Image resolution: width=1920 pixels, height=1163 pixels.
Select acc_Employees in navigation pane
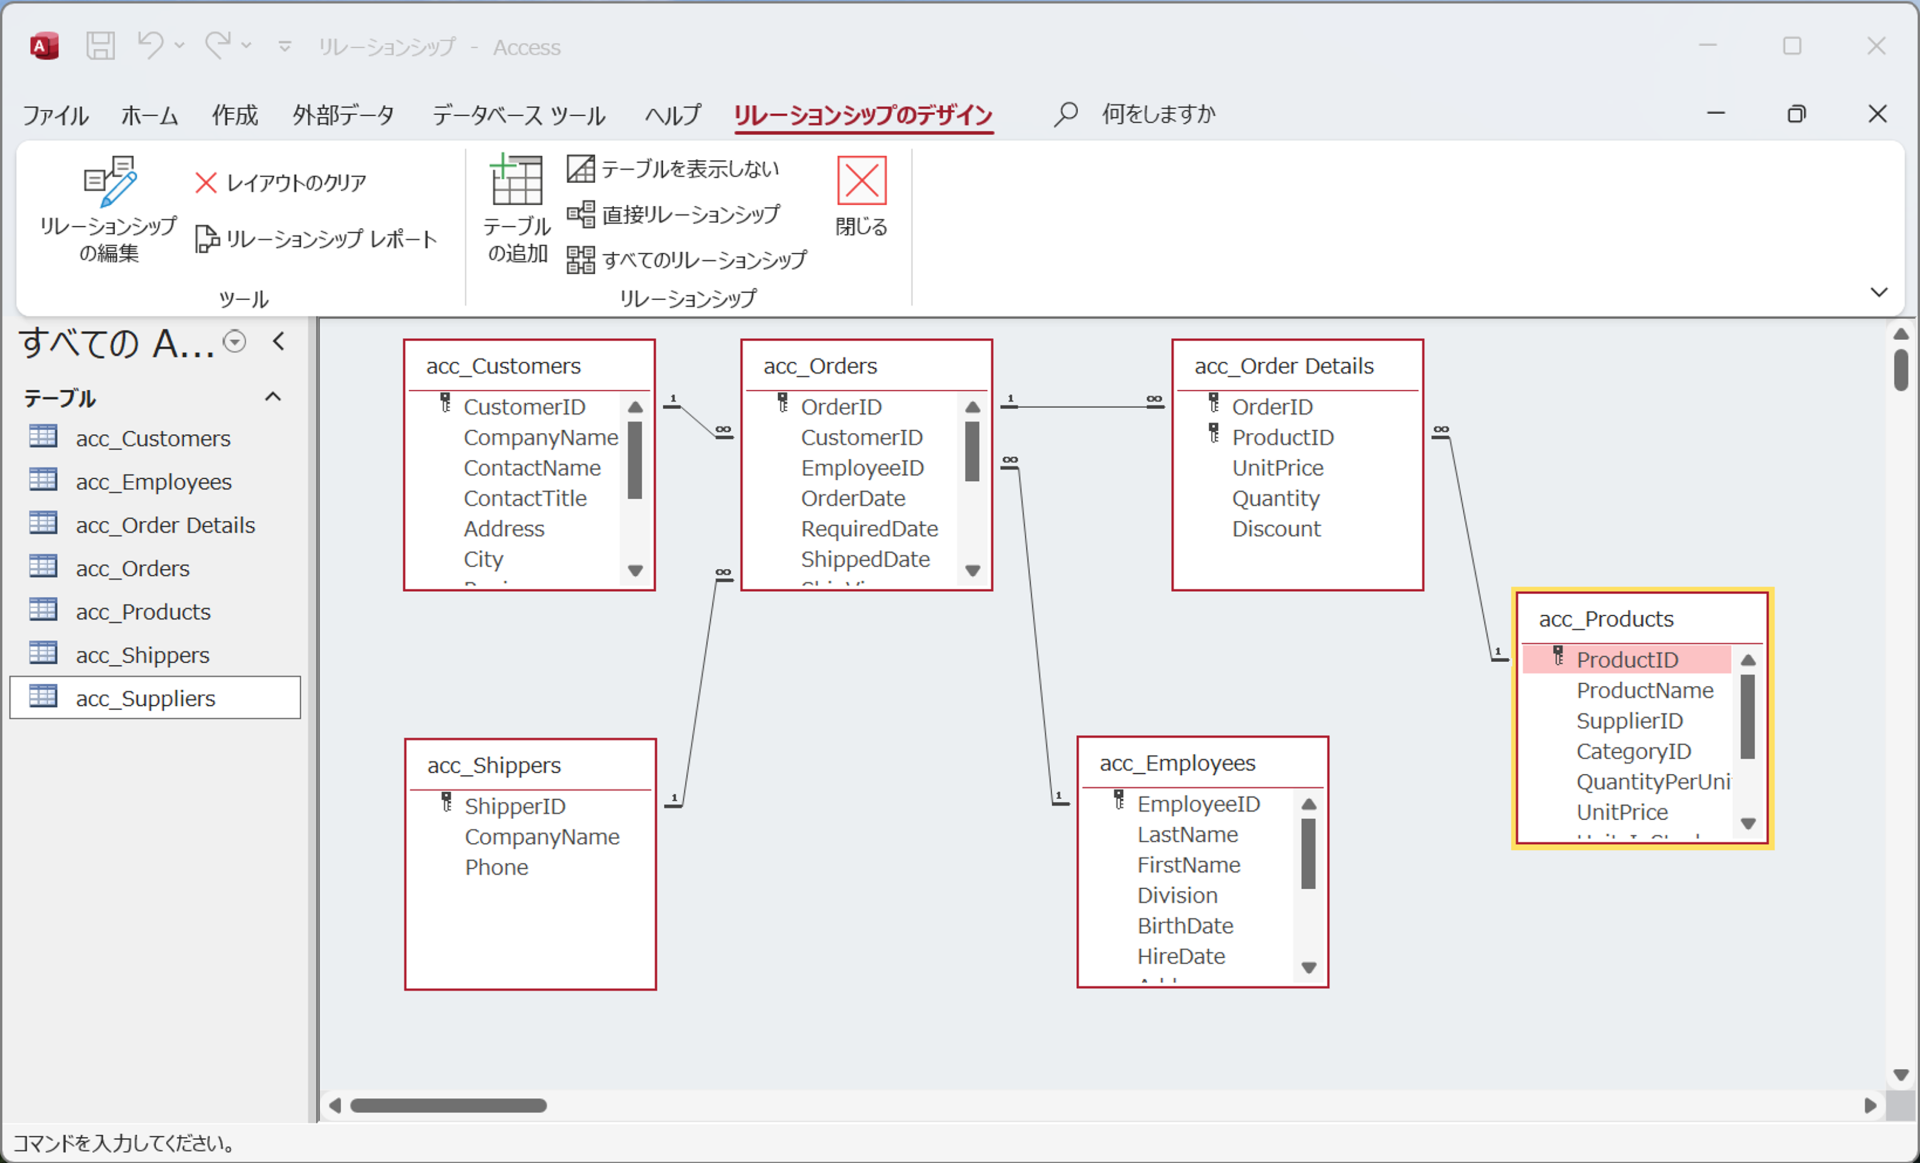click(153, 482)
